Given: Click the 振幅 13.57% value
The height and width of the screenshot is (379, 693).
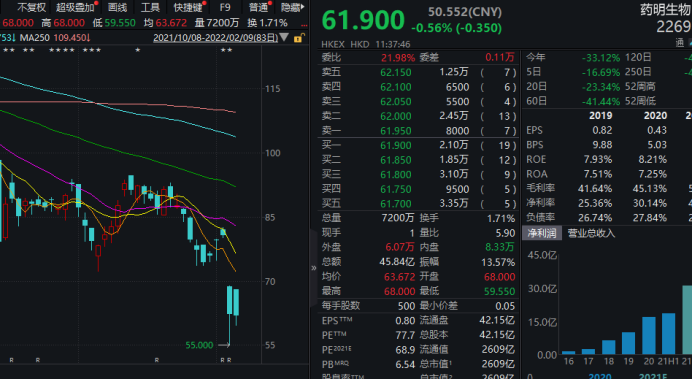Looking at the screenshot, I should pyautogui.click(x=498, y=262).
